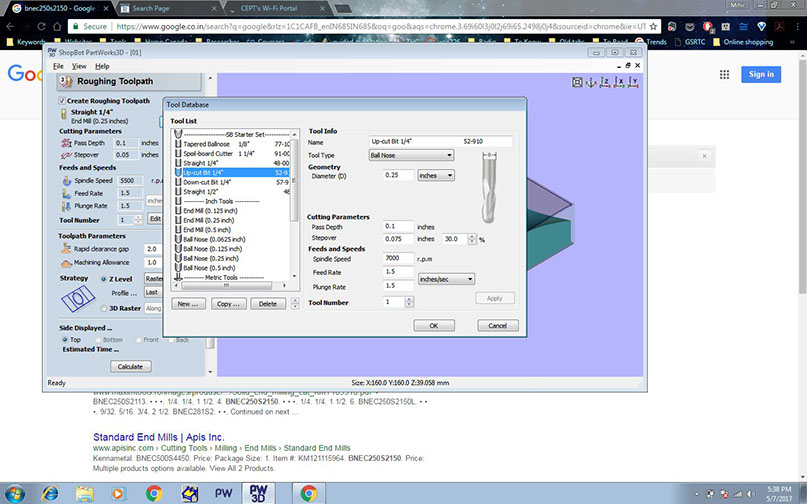Open Internet Explorer from the taskbar
Image resolution: width=807 pixels, height=504 pixels.
[x=50, y=494]
